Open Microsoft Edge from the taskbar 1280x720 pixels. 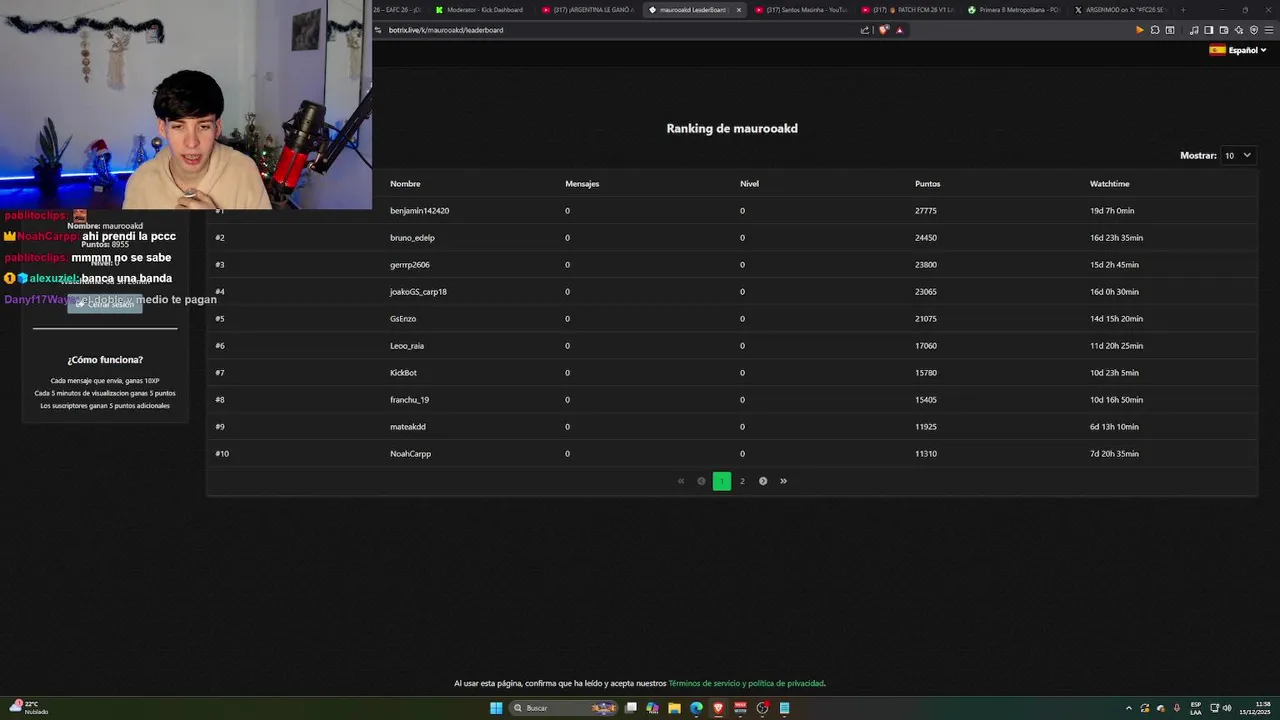coord(697,708)
